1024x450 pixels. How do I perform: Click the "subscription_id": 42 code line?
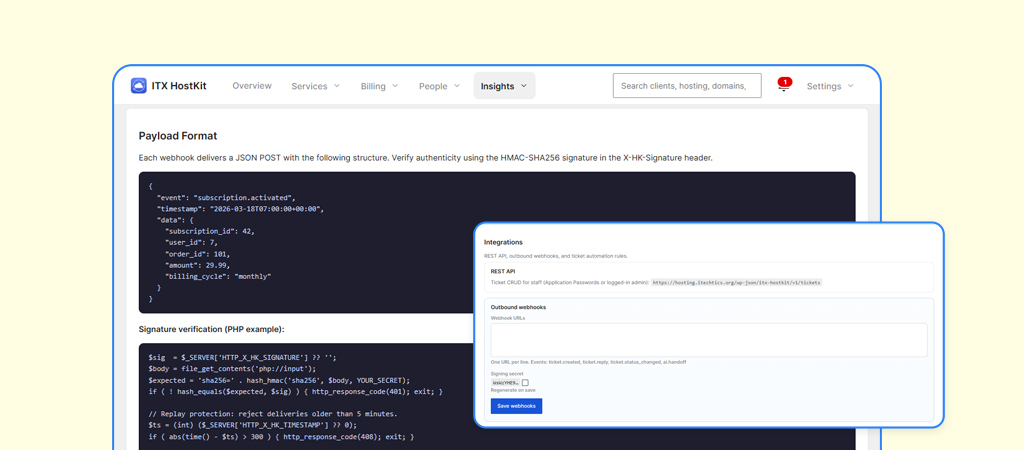[210, 231]
